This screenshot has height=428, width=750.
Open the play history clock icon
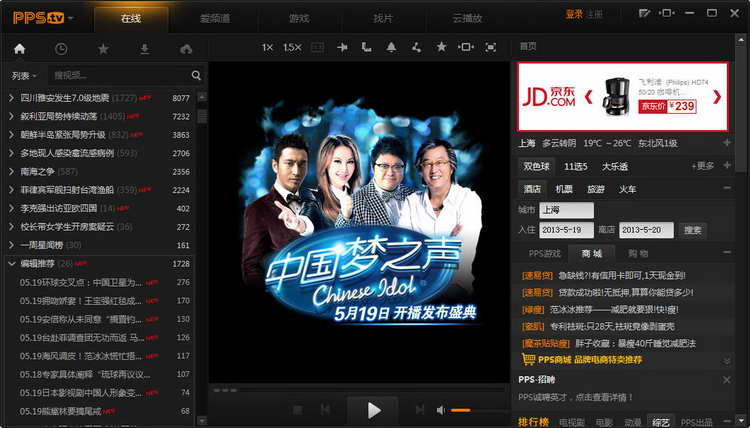click(61, 49)
